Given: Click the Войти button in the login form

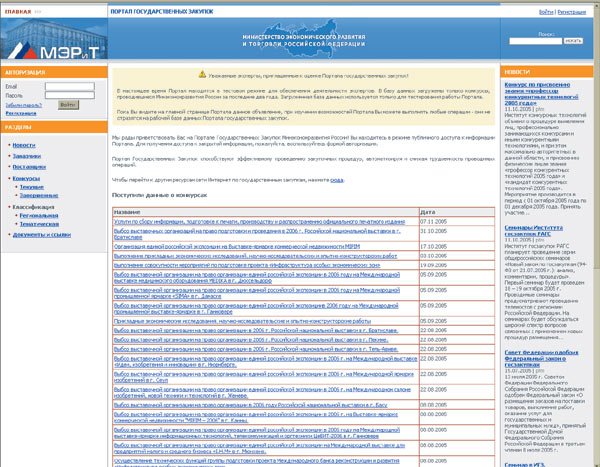Looking at the screenshot, I should pos(68,105).
